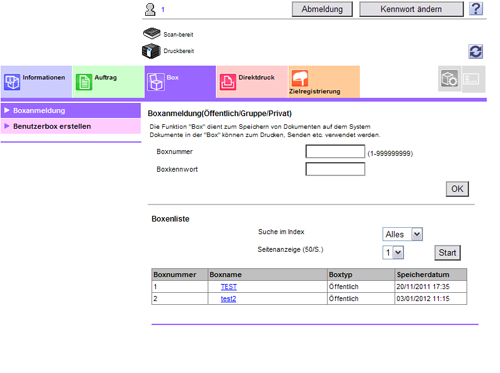
Task: Click the scanner status icon
Action: tap(152, 34)
